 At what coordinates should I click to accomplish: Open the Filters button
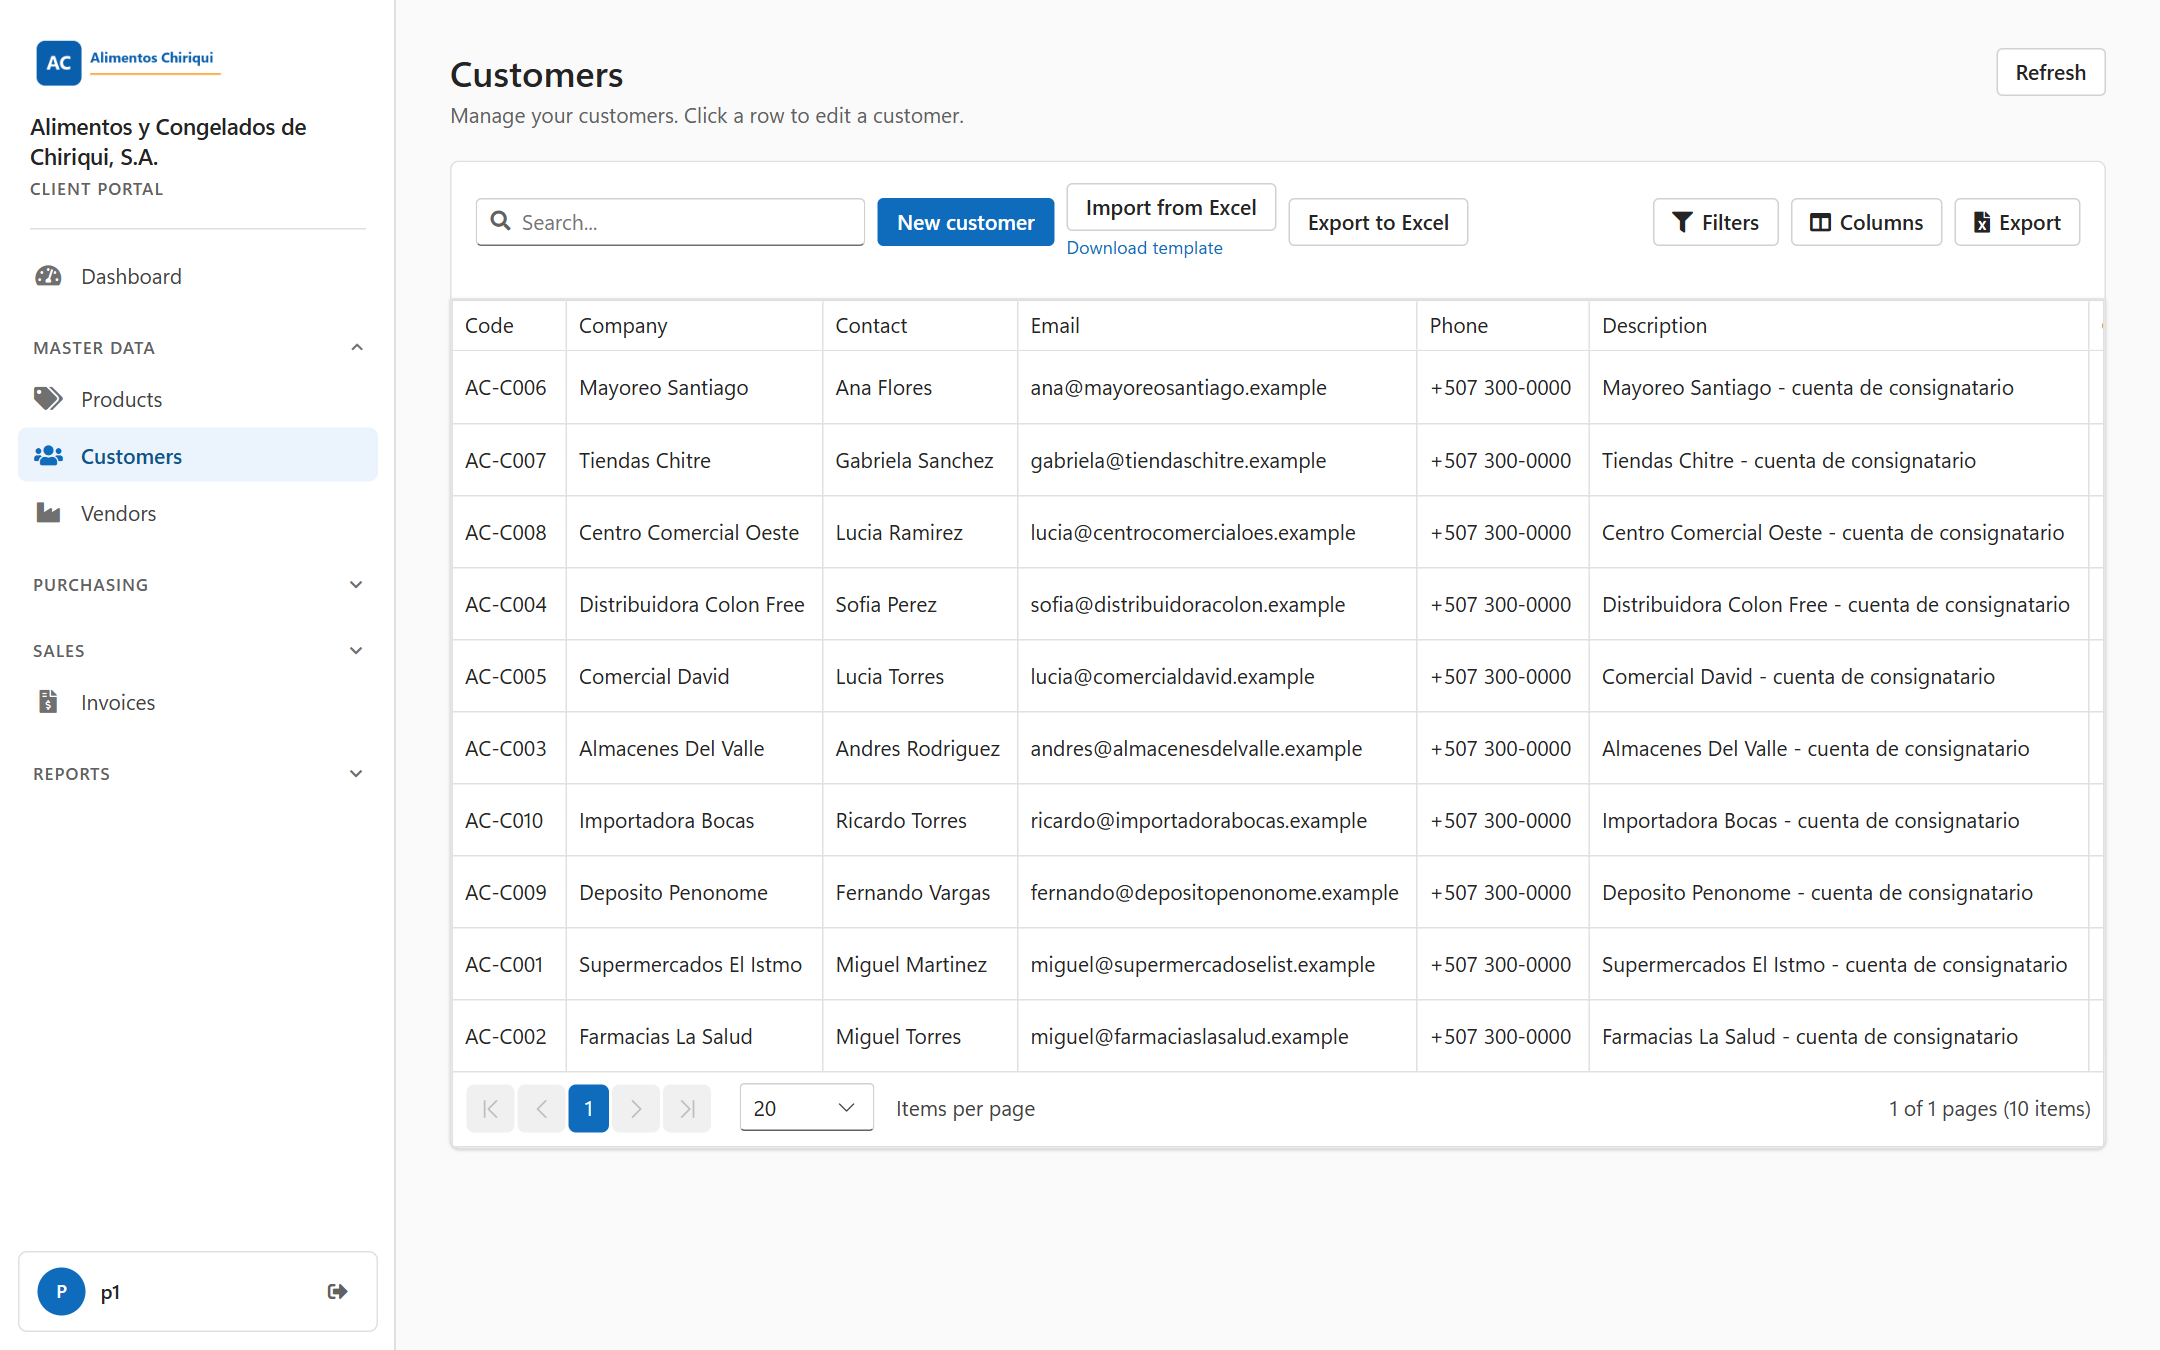(1715, 222)
